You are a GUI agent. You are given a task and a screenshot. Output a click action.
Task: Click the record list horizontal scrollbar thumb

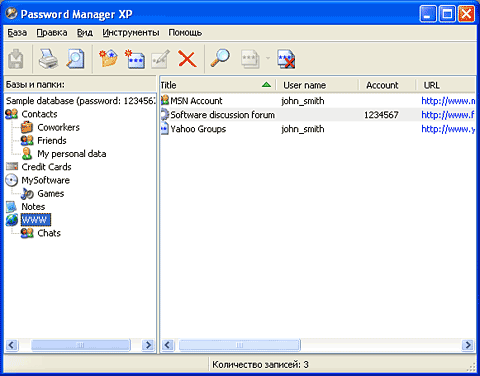coord(240,345)
